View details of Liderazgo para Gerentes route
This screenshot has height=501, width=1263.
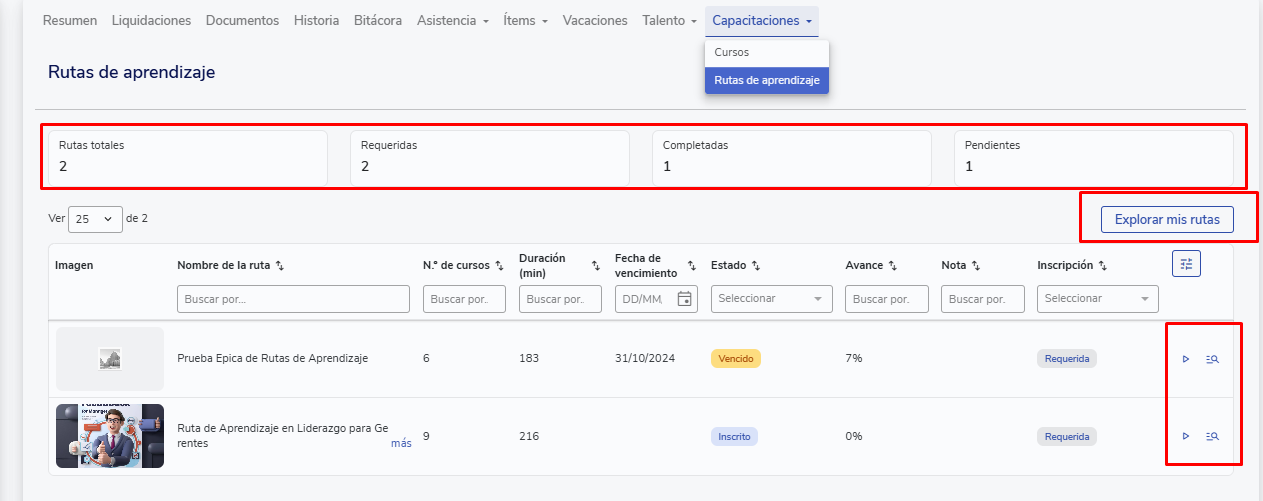(1212, 436)
